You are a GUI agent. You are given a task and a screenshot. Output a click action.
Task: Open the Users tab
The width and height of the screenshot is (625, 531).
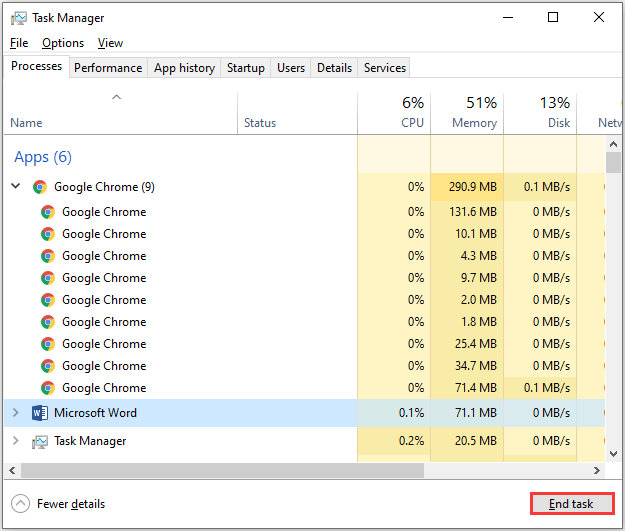(291, 68)
